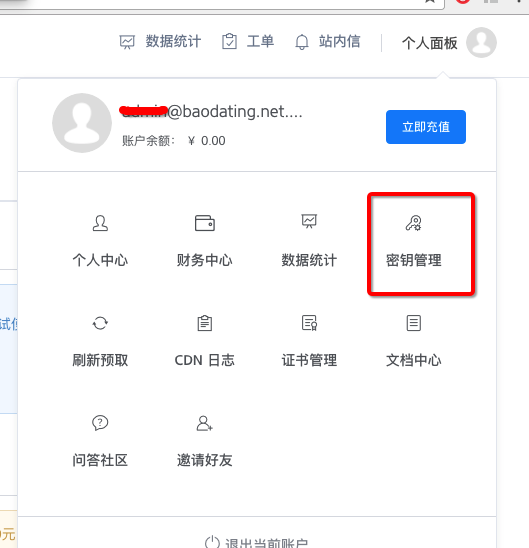529x548 pixels.
Task: Click large profile avatar in panel
Action: tap(82, 123)
